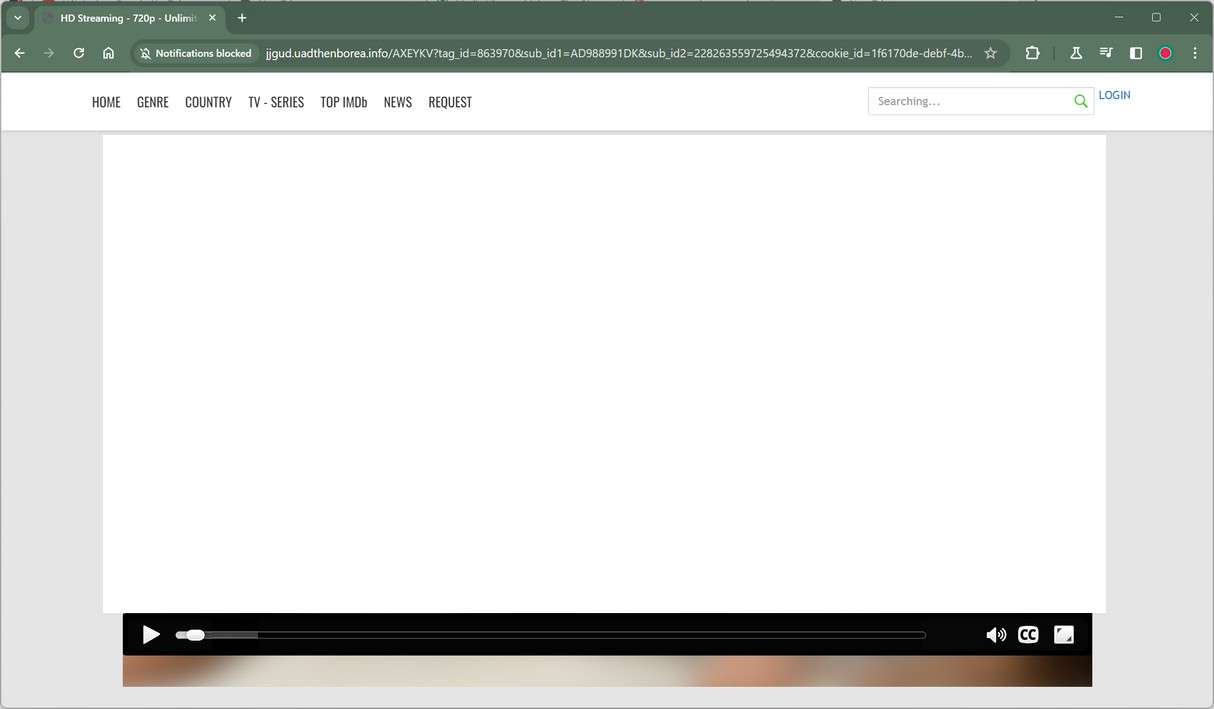
Task: Open the browser sidebar panel icon
Action: tap(1136, 53)
